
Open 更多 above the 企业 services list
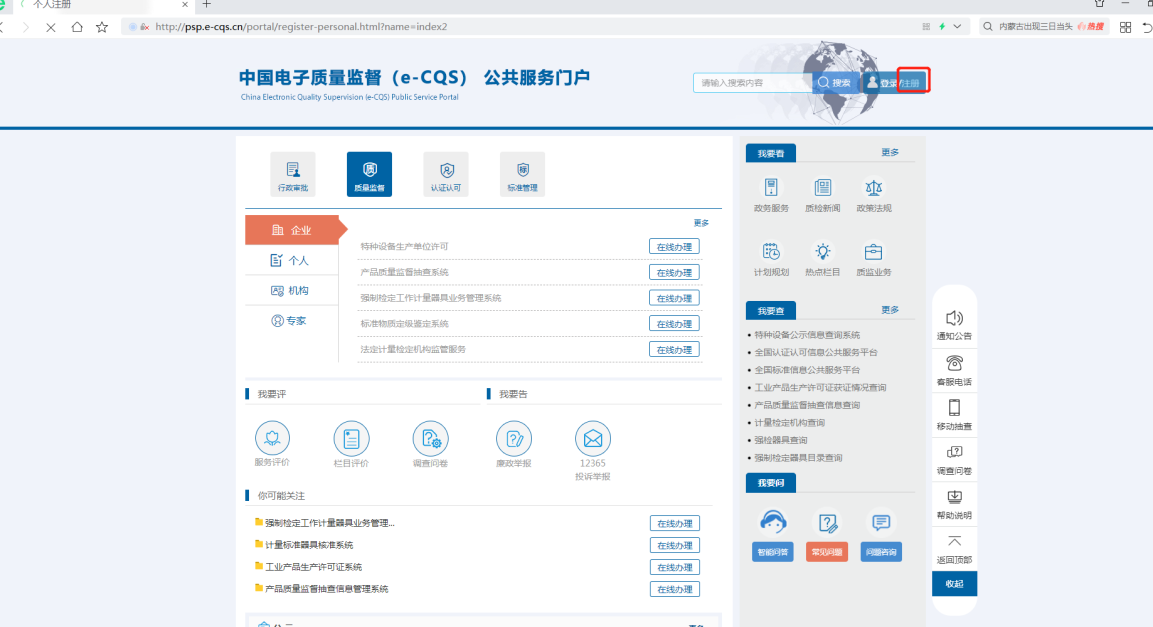point(701,223)
